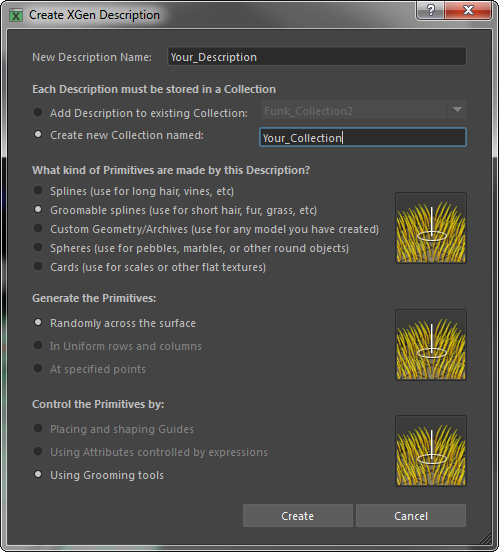The height and width of the screenshot is (552, 499).
Task: Click the Control the Primitives preview thumbnail
Action: 431,451
